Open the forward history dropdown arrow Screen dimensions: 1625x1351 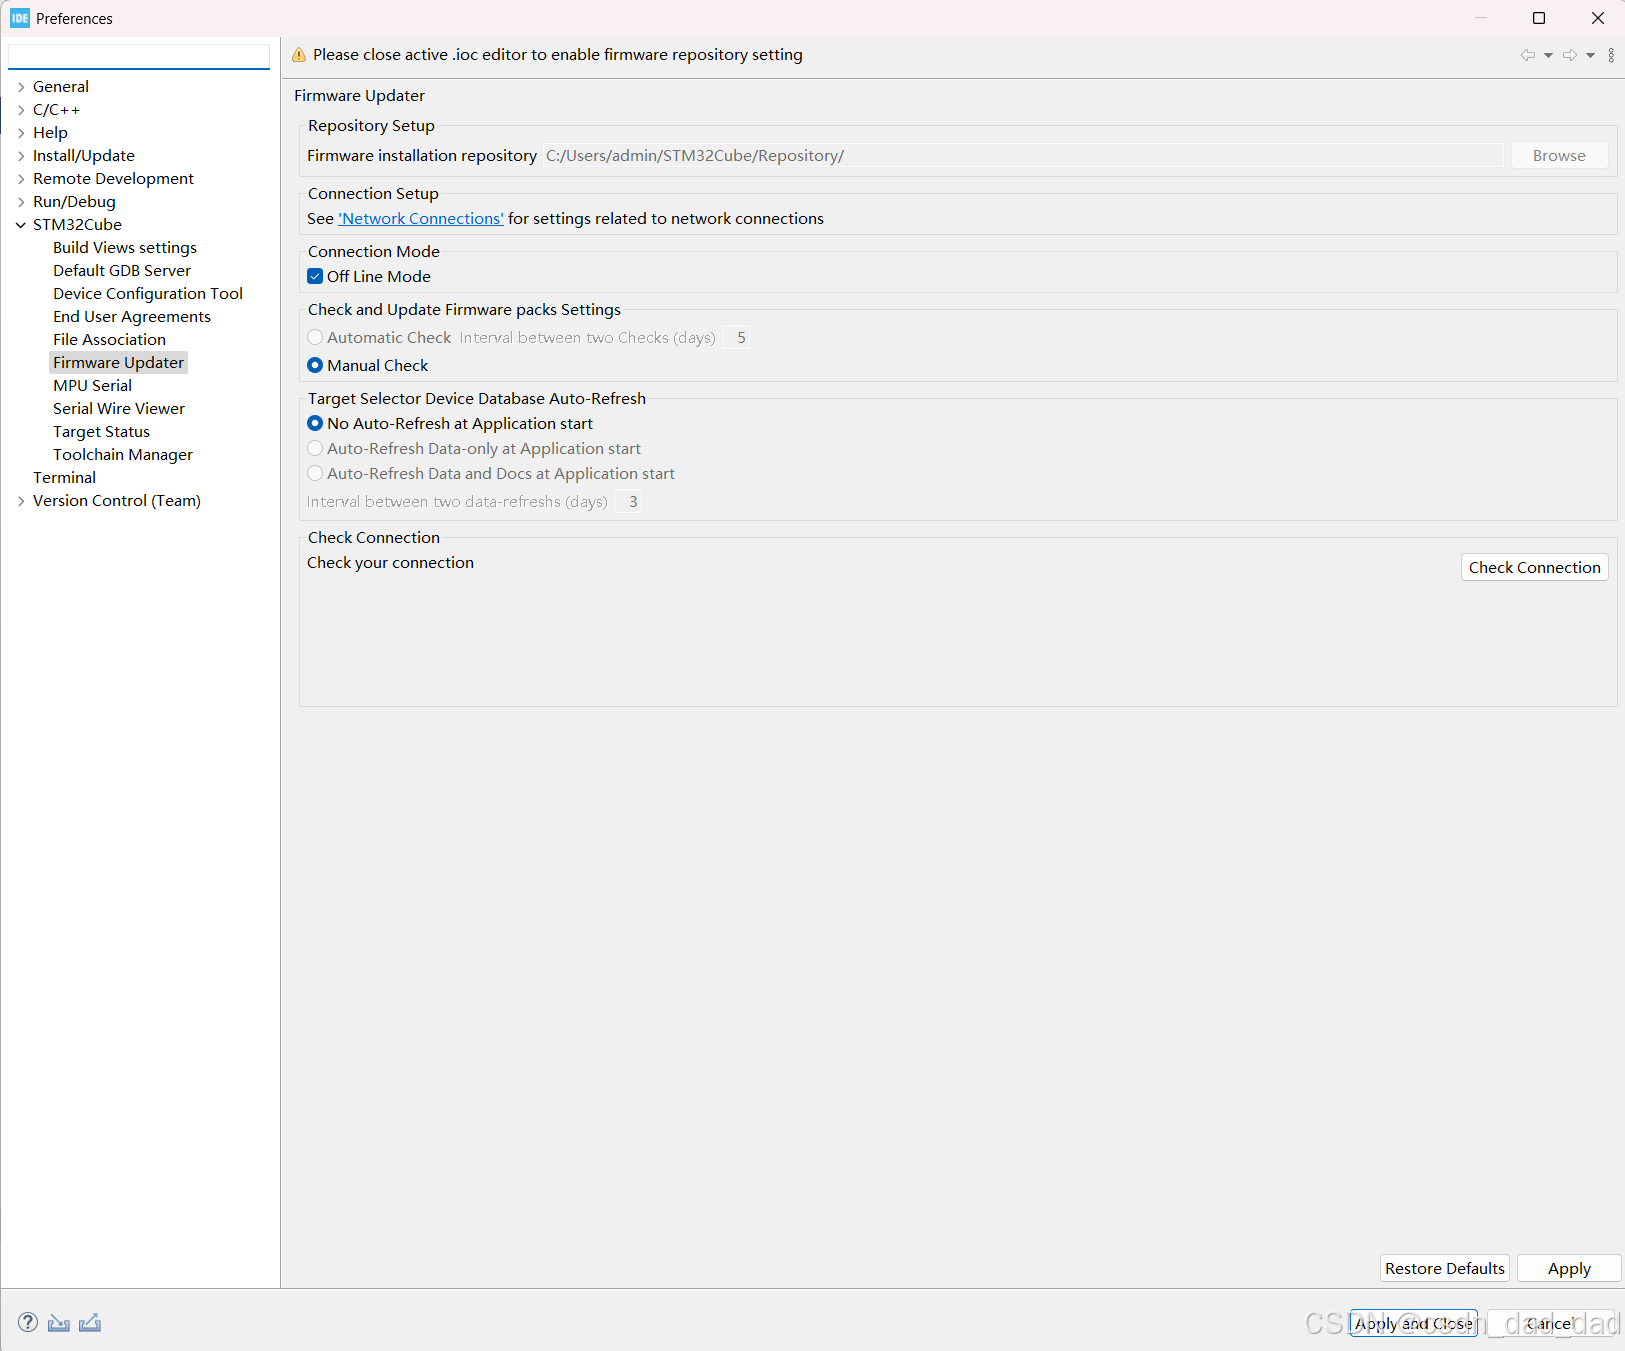click(x=1590, y=55)
